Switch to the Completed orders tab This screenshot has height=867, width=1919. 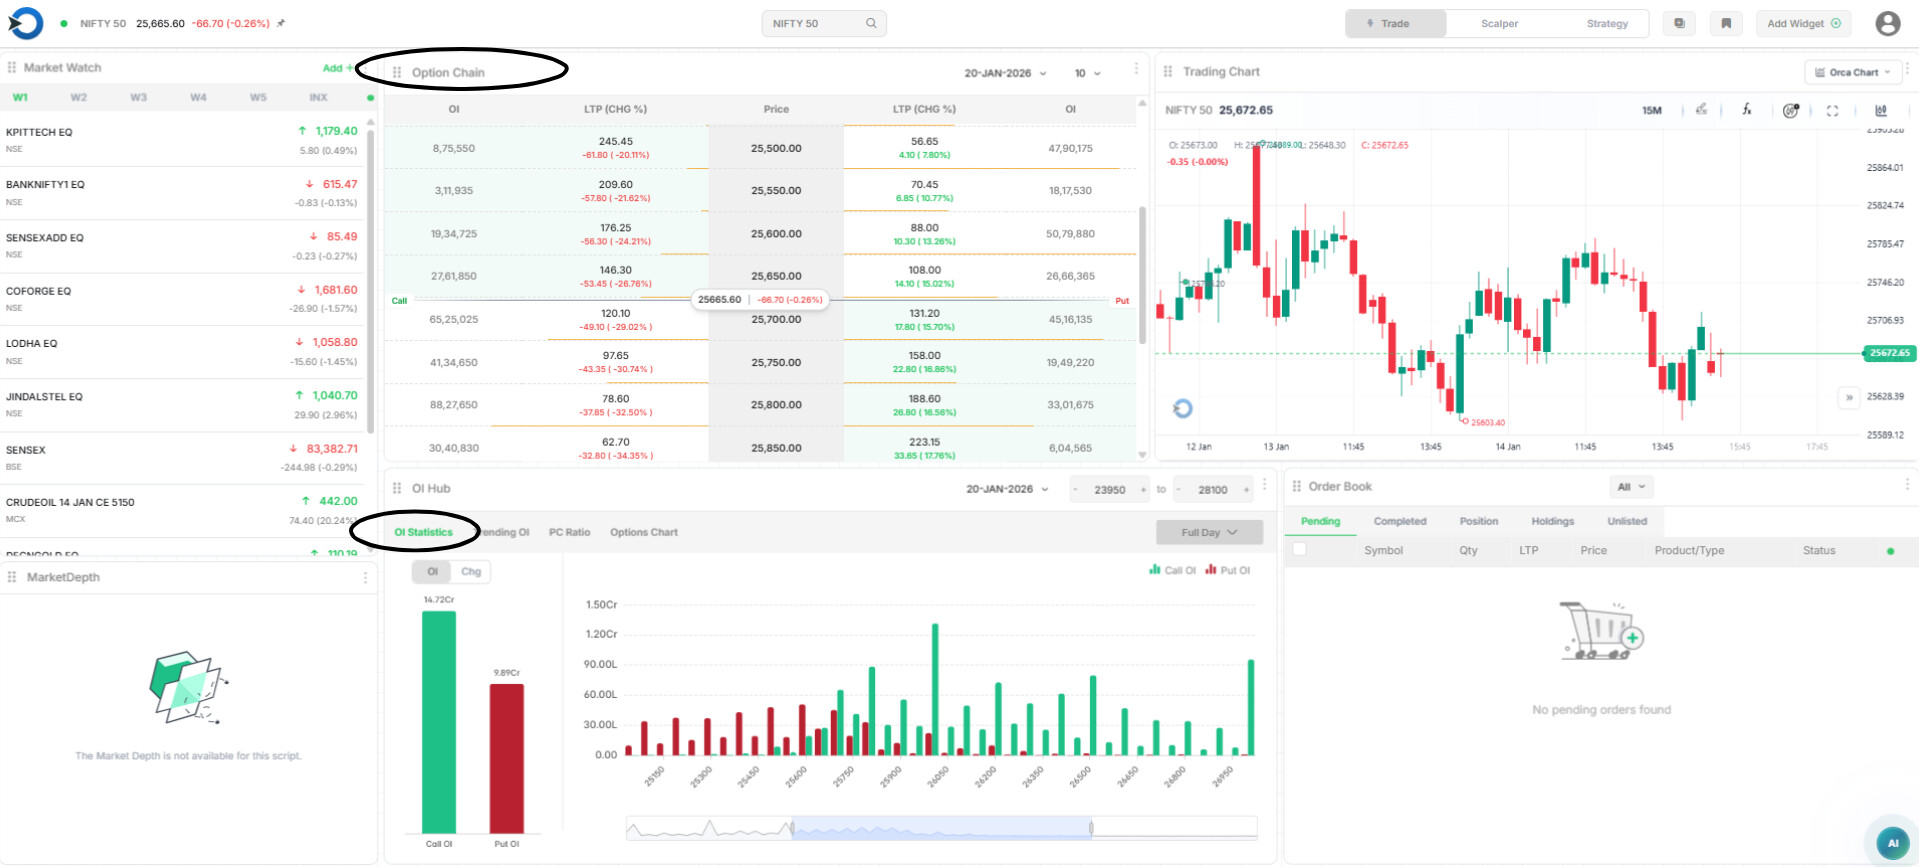pyautogui.click(x=1399, y=521)
